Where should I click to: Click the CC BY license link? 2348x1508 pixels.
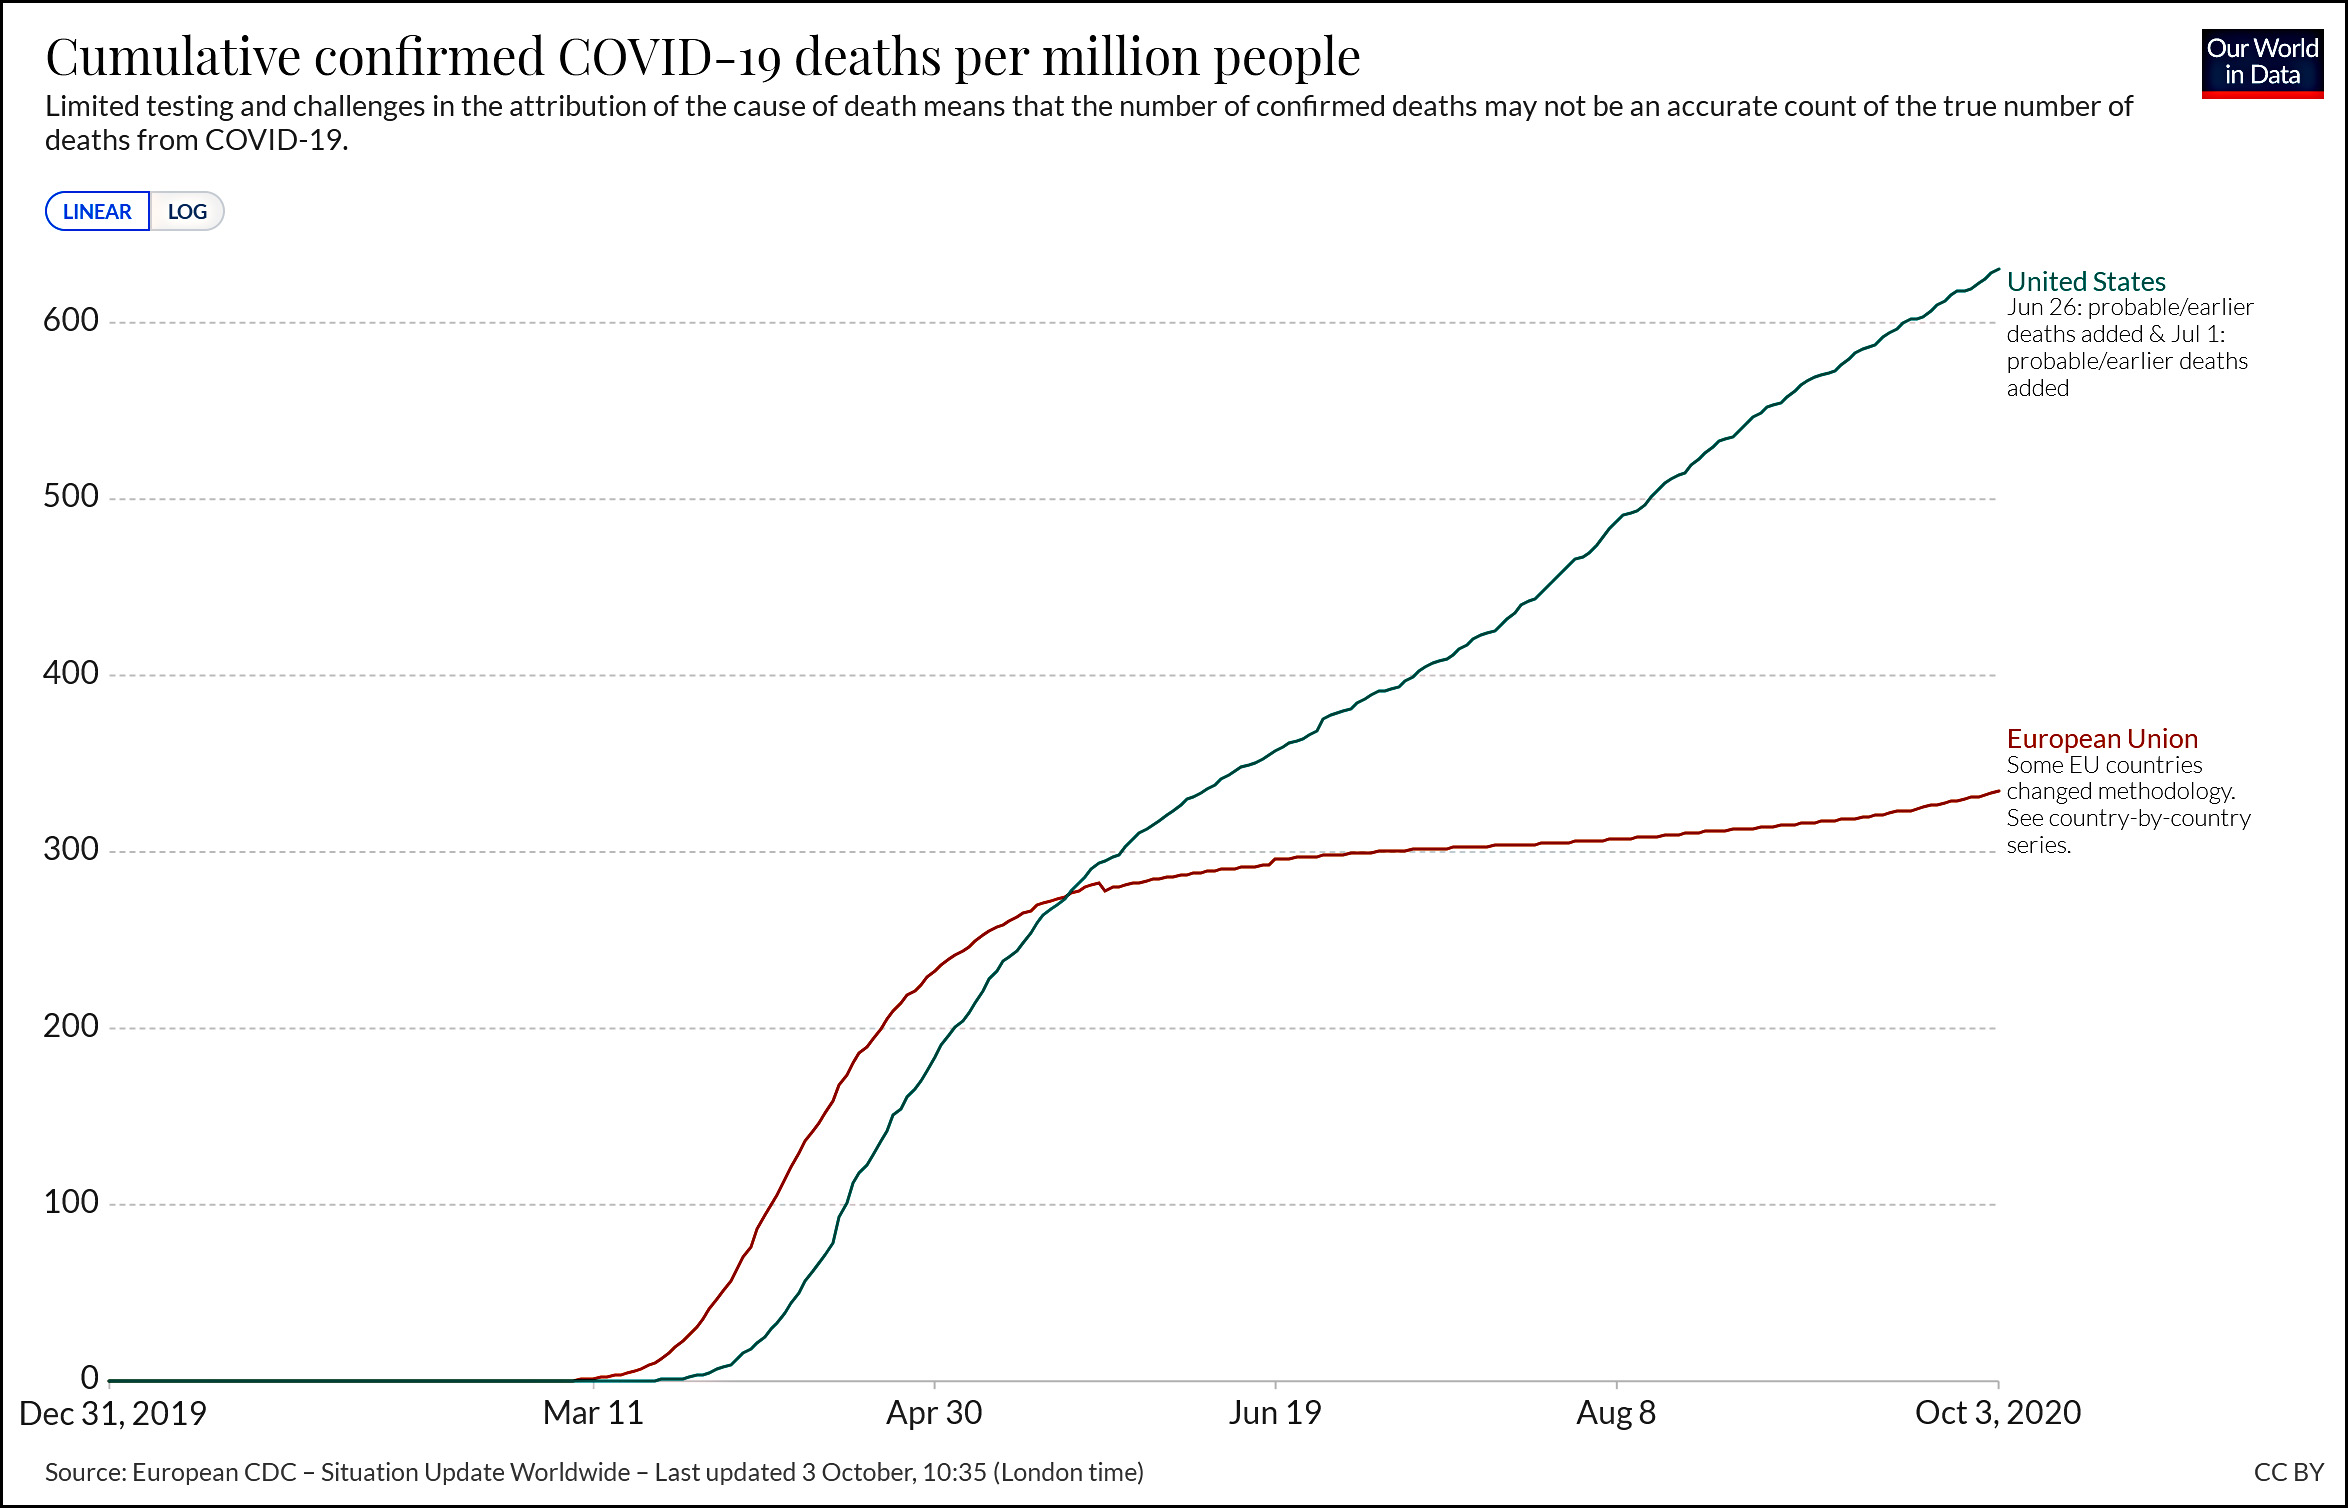2288,1472
